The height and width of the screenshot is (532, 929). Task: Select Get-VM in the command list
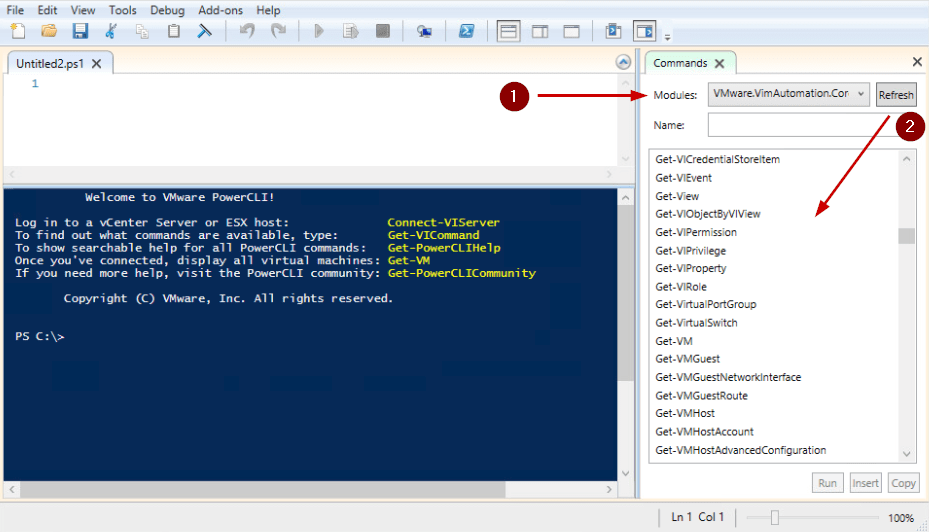(x=674, y=341)
